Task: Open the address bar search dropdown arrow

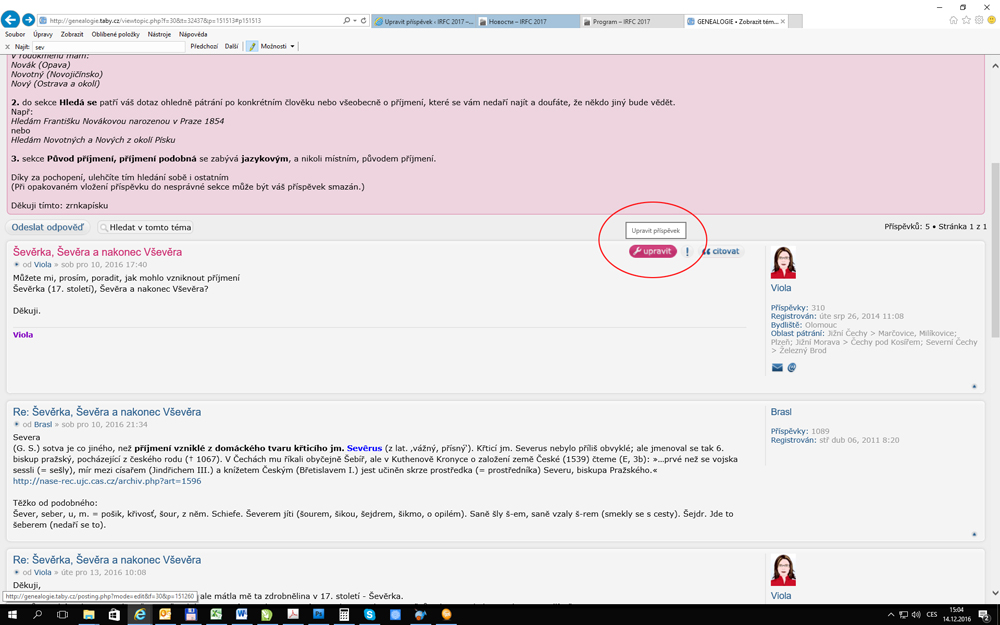Action: point(354,20)
